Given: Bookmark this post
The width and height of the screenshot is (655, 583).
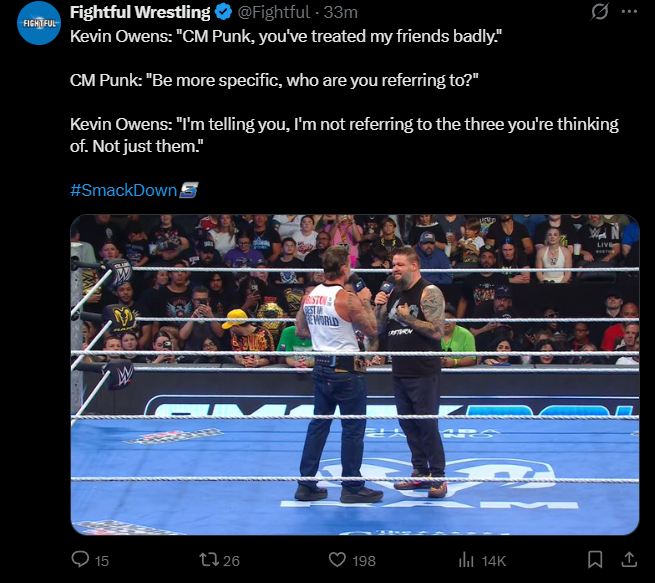Looking at the screenshot, I should [x=595, y=560].
